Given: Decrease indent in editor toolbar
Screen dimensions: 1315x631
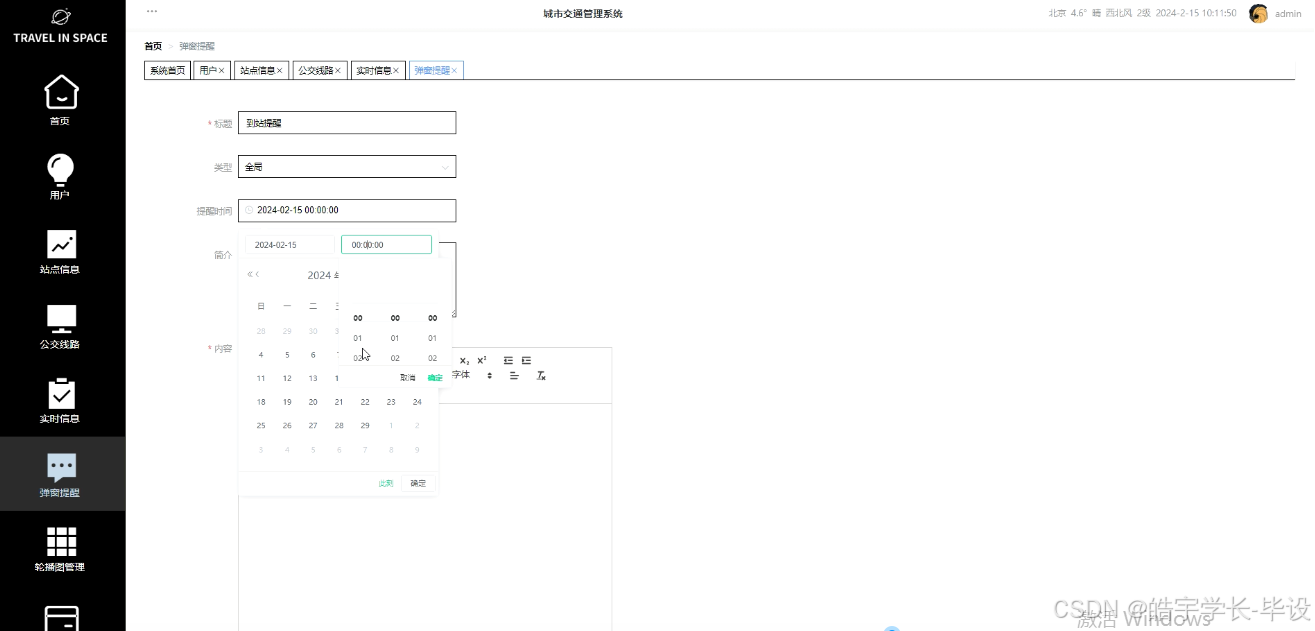Looking at the screenshot, I should [508, 360].
